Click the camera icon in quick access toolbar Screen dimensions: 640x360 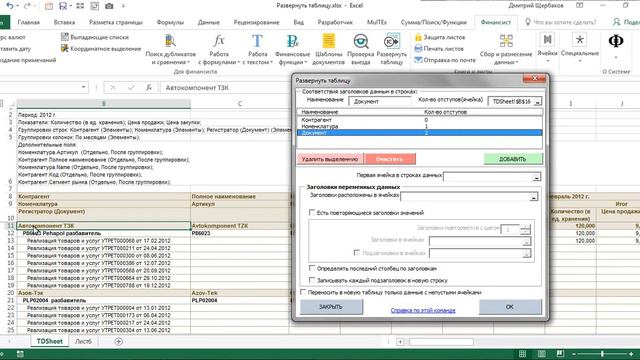click(x=109, y=6)
